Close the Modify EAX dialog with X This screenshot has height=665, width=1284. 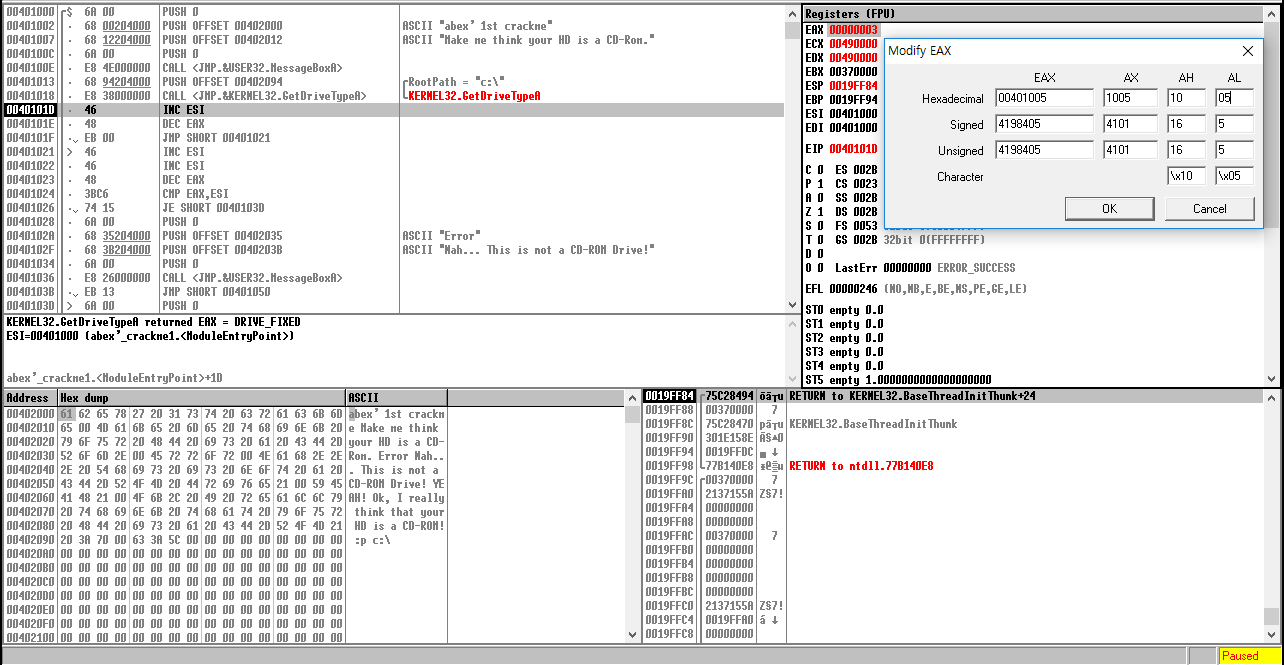tap(1247, 51)
